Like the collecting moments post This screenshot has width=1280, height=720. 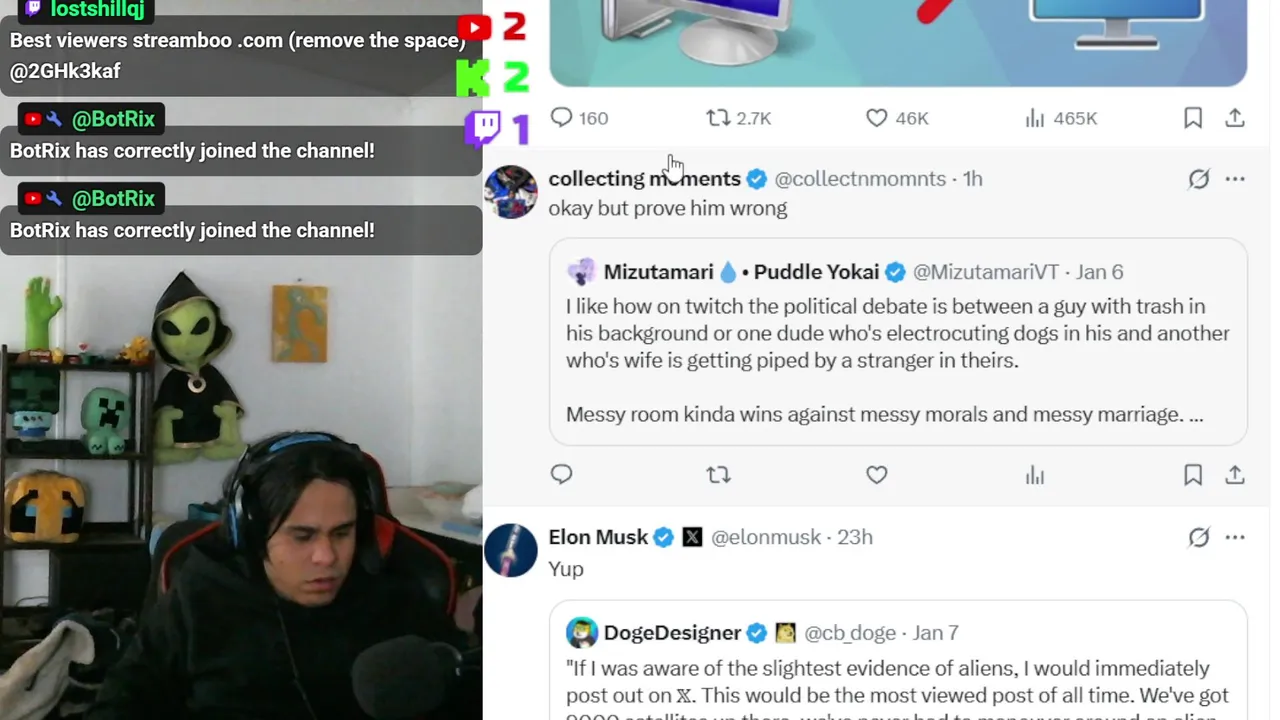click(x=877, y=475)
